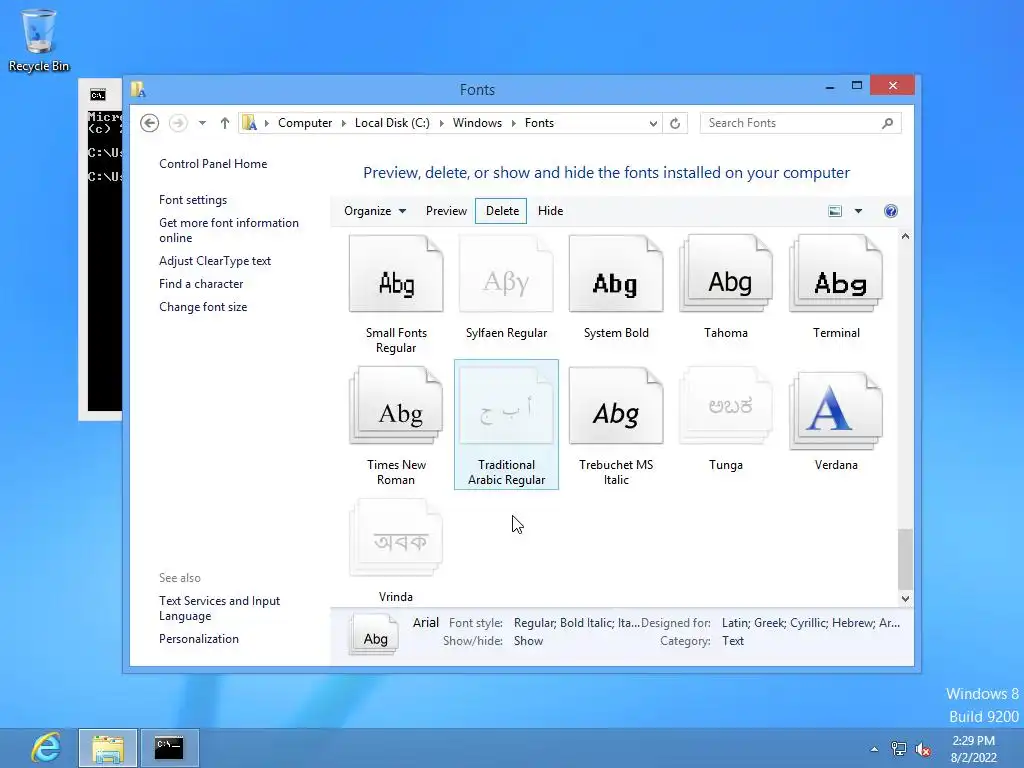Open Personalization link

(x=199, y=639)
